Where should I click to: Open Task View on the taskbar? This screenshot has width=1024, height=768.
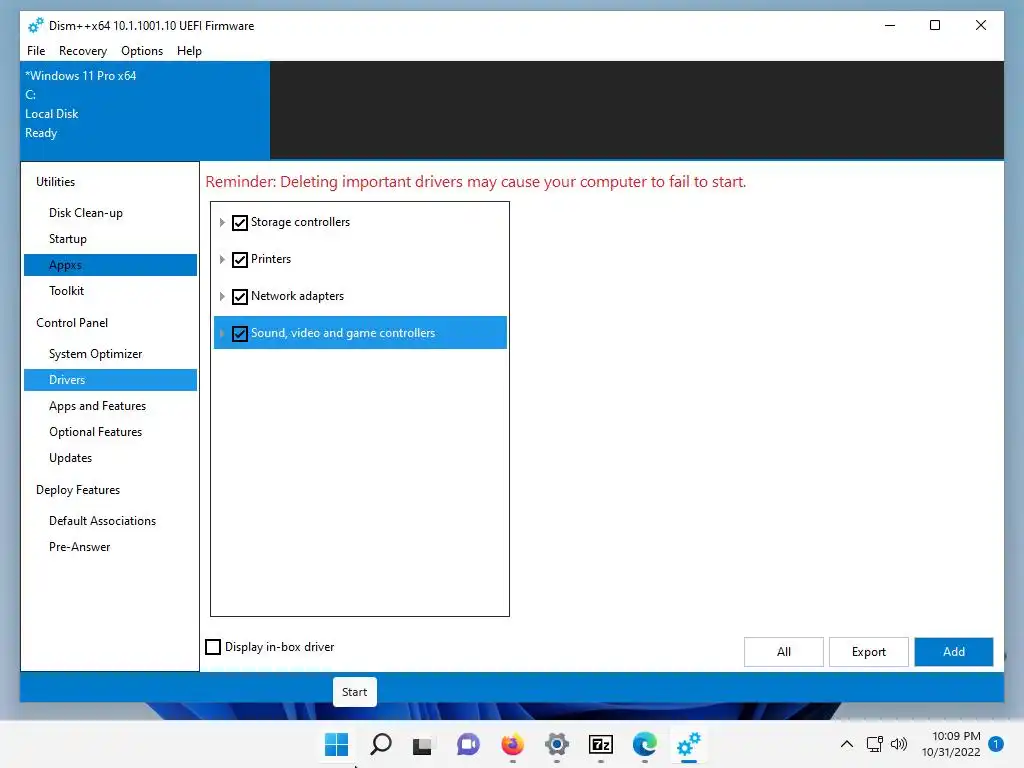[x=423, y=744]
